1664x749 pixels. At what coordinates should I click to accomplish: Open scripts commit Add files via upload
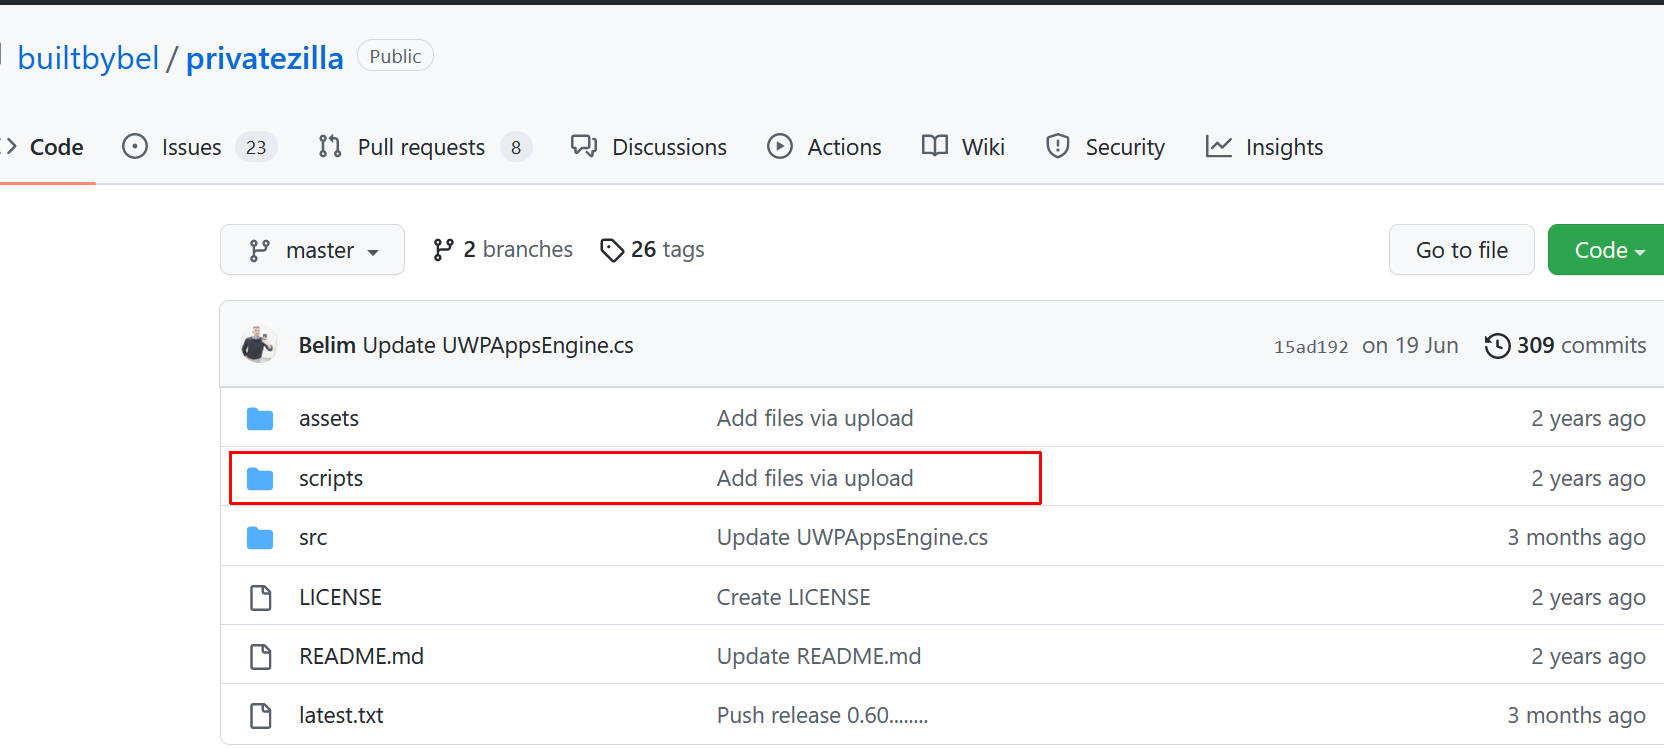coord(815,478)
